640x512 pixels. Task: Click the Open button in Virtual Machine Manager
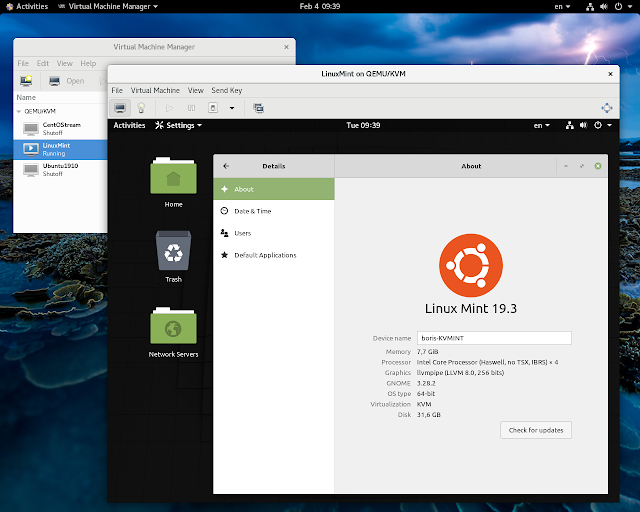[67, 81]
